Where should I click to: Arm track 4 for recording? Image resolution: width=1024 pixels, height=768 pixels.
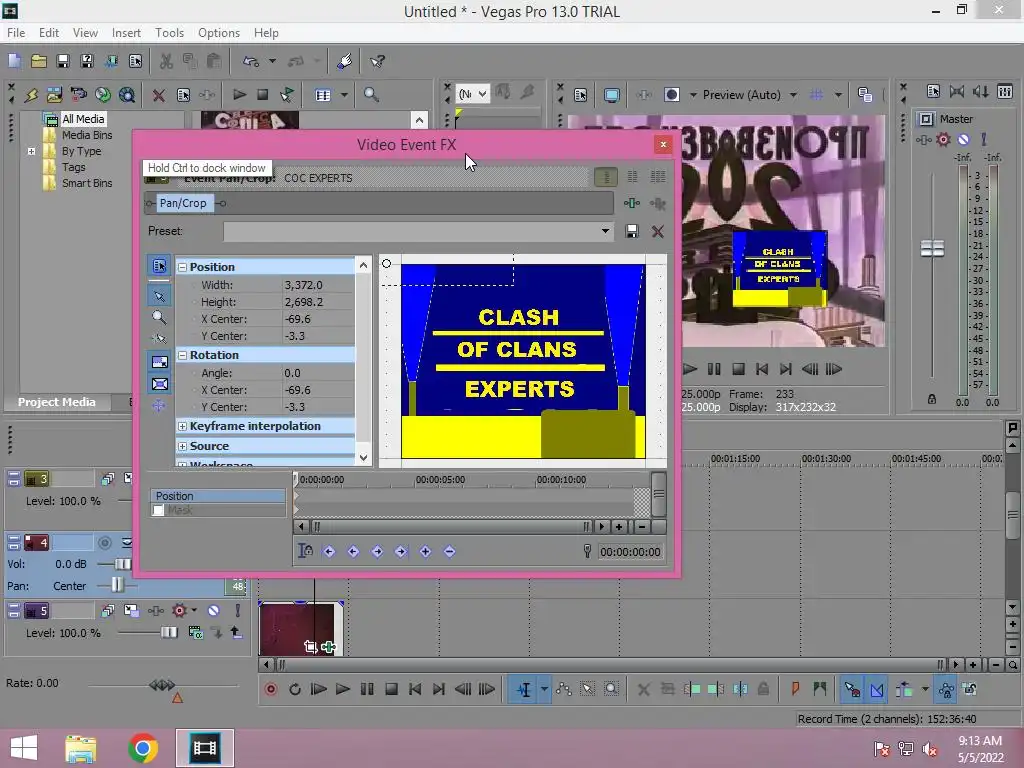104,543
